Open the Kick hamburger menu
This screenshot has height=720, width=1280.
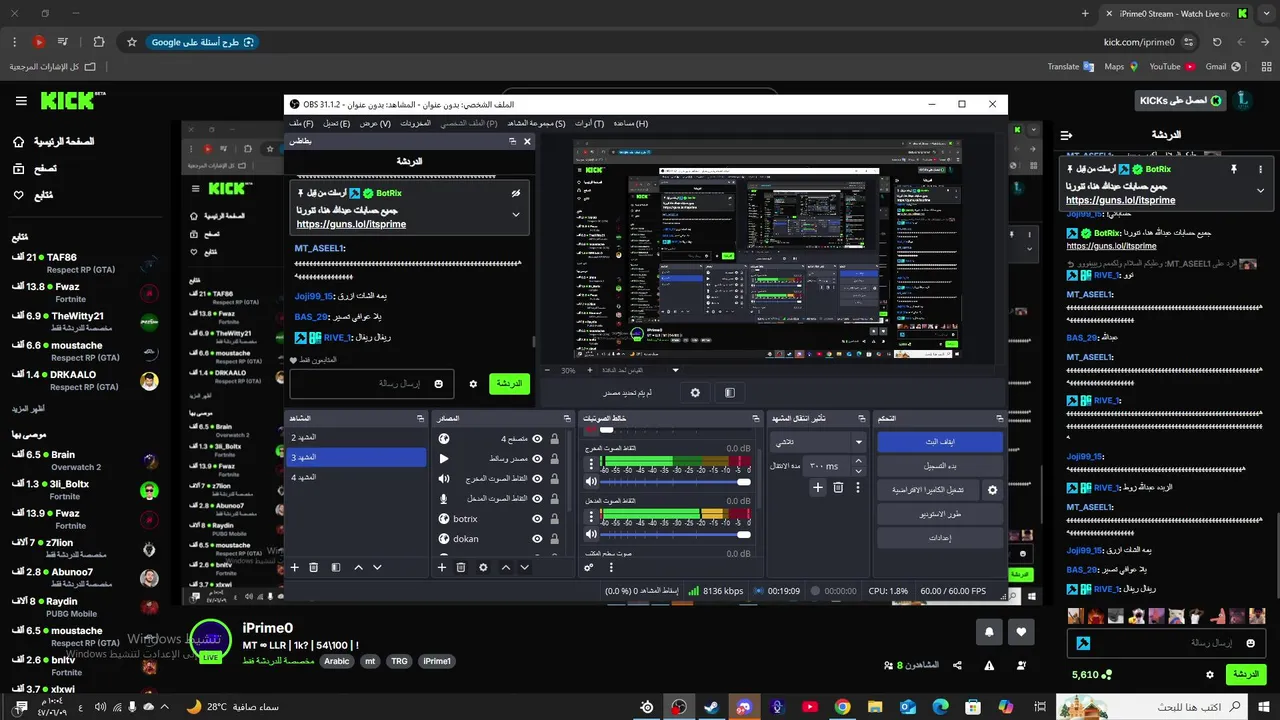[x=21, y=101]
